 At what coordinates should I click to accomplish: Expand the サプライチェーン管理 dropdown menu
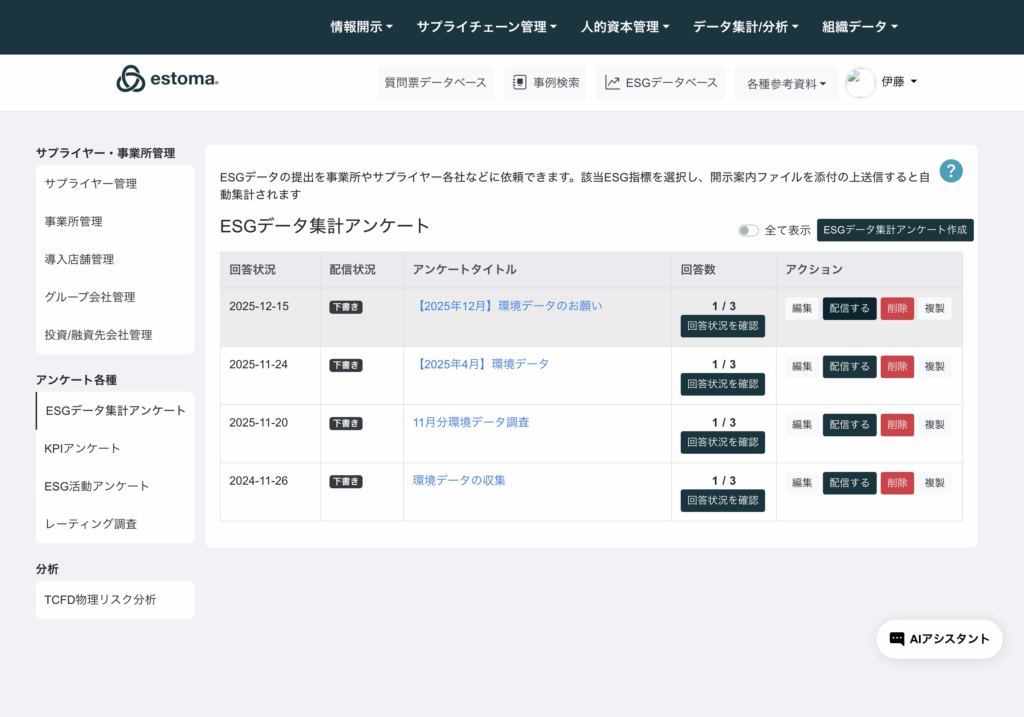click(486, 27)
